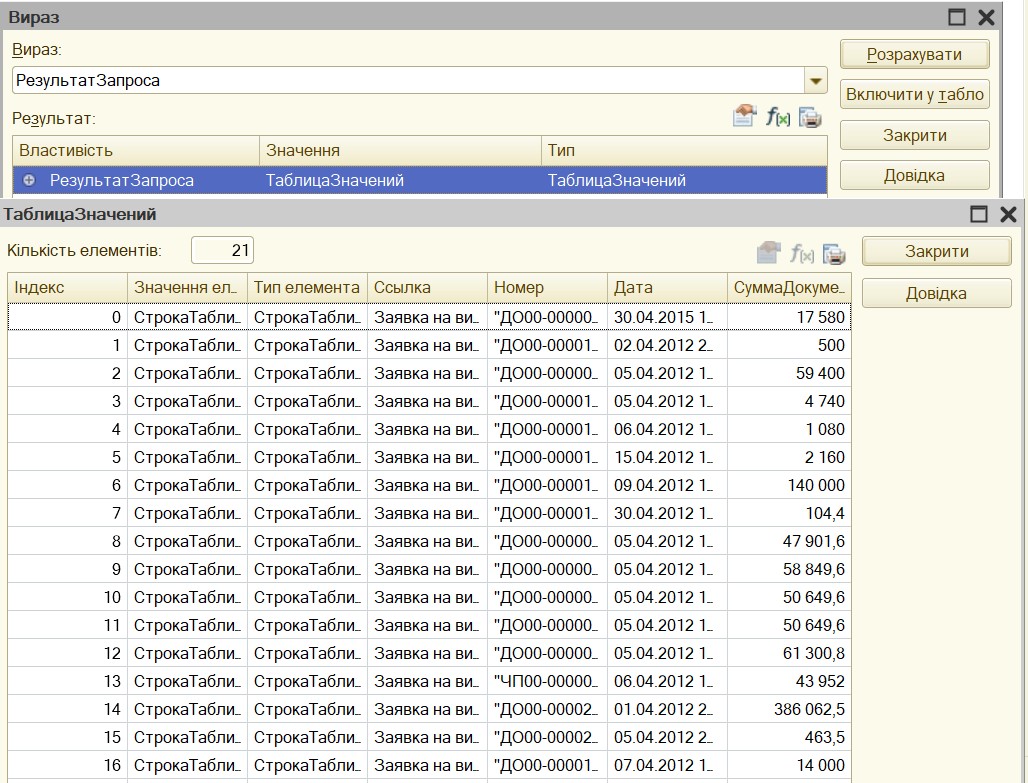Click Розрахувати button in Вираз window
The image size is (1028, 783).
(915, 54)
